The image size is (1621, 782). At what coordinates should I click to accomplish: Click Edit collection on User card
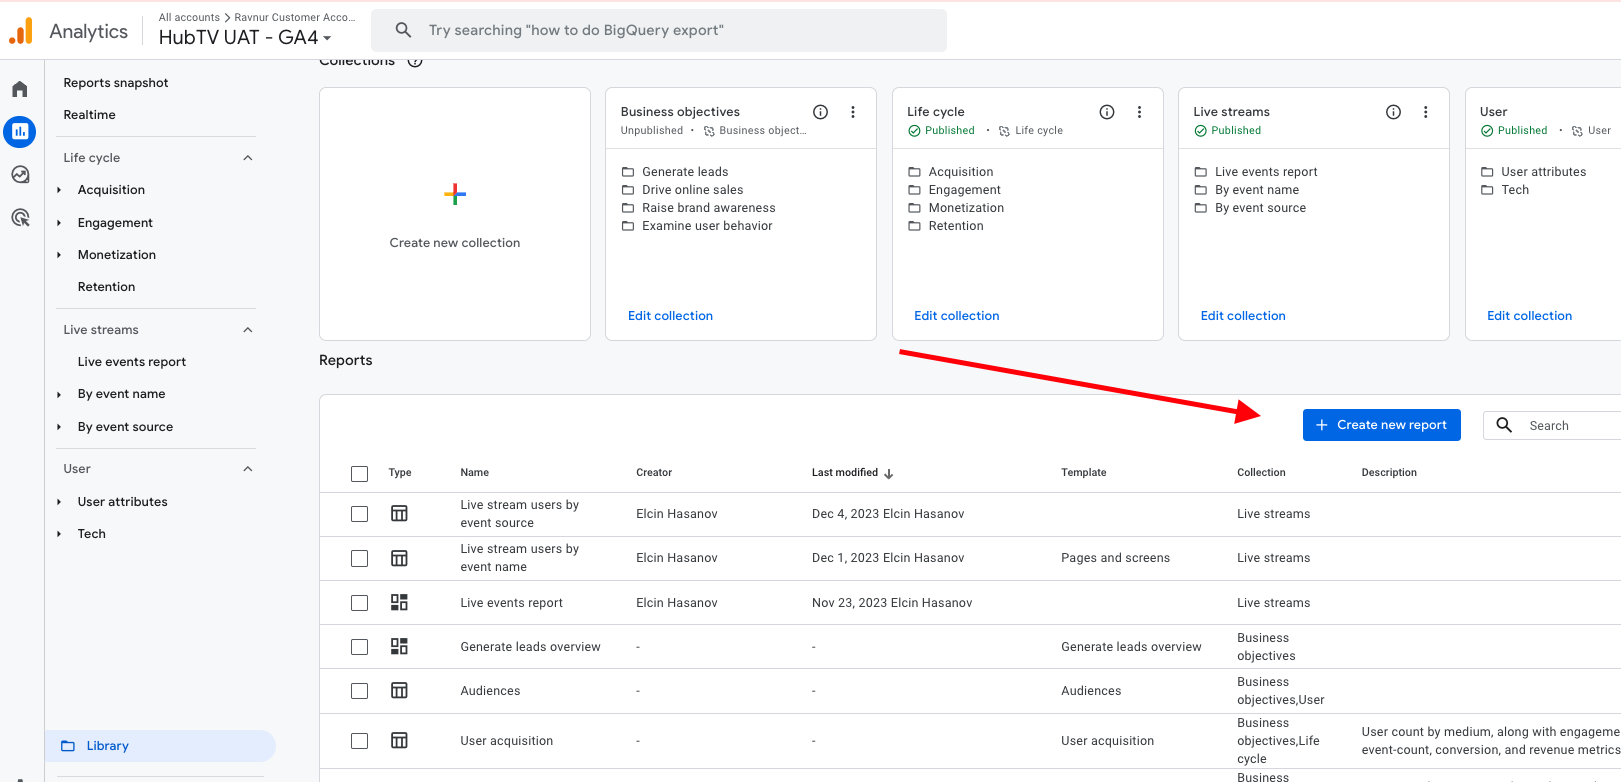point(1529,316)
